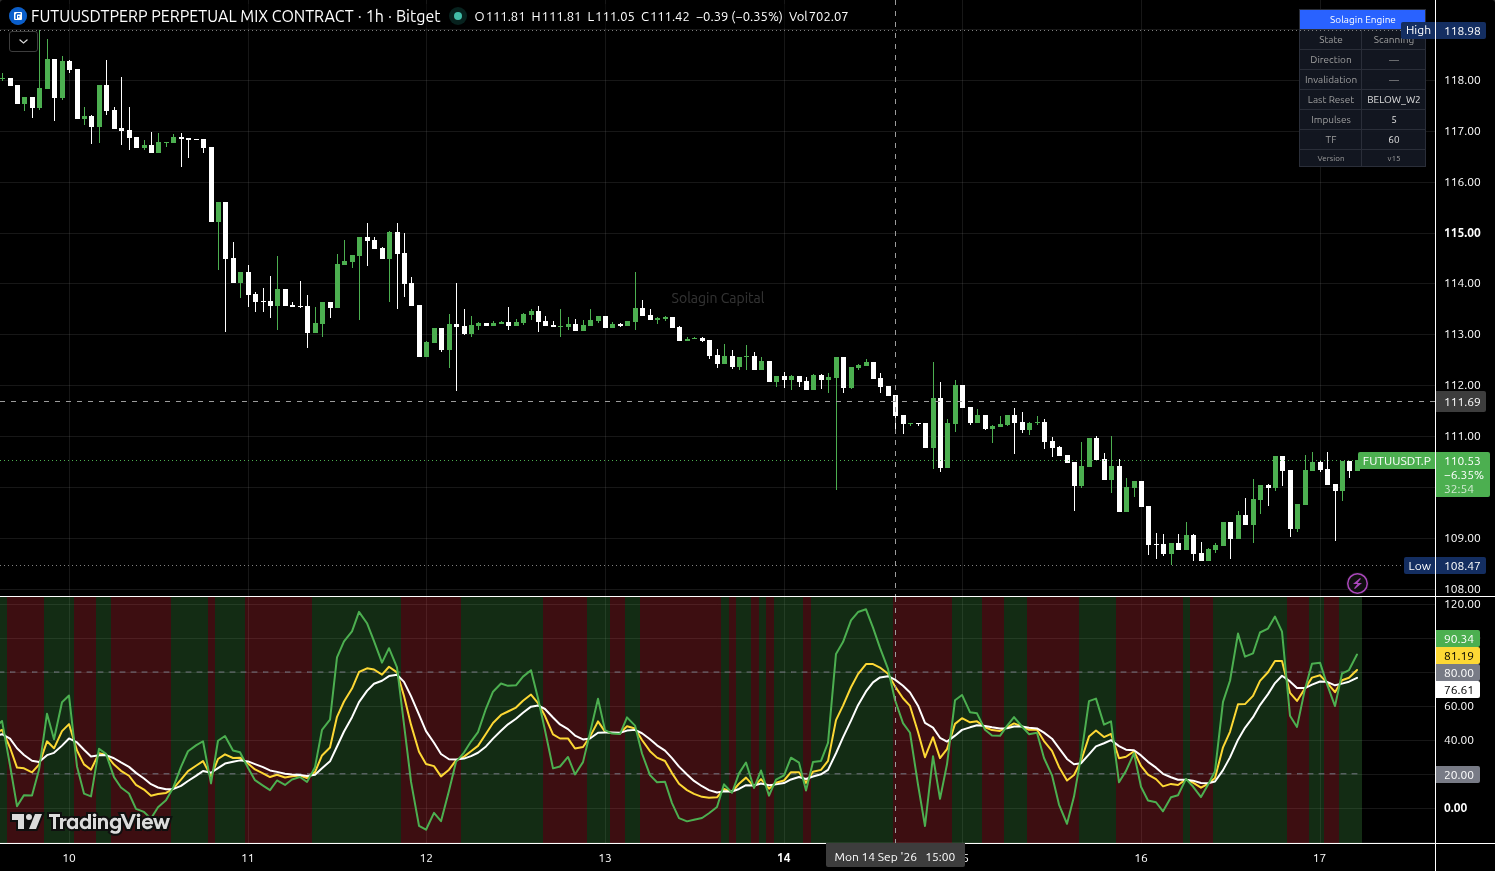
Task: Click the bold 14 on time axis
Action: tap(784, 858)
